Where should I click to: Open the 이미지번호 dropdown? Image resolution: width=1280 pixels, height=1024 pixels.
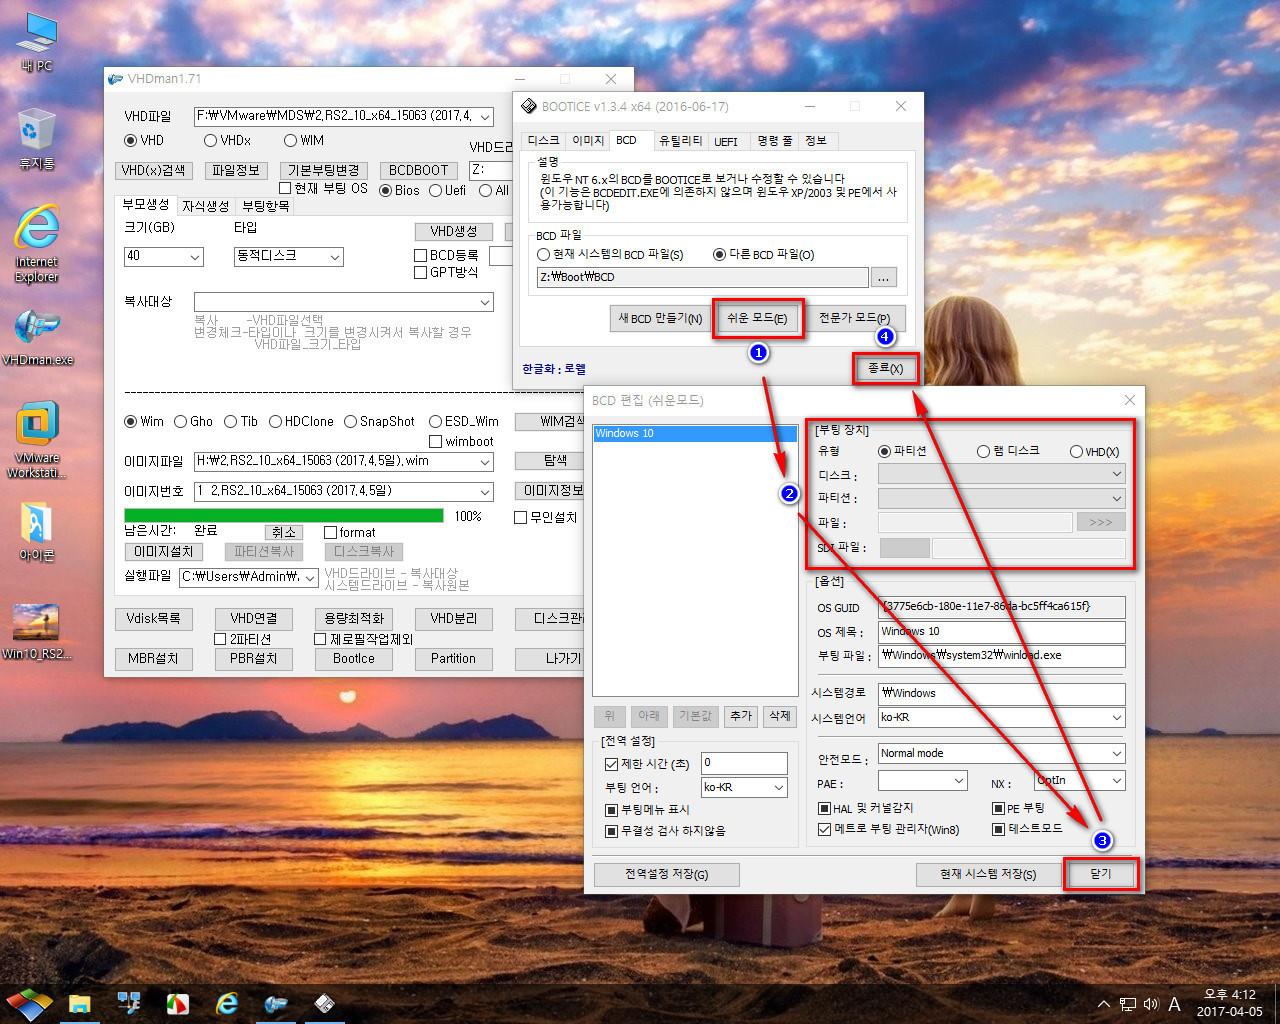[x=485, y=492]
